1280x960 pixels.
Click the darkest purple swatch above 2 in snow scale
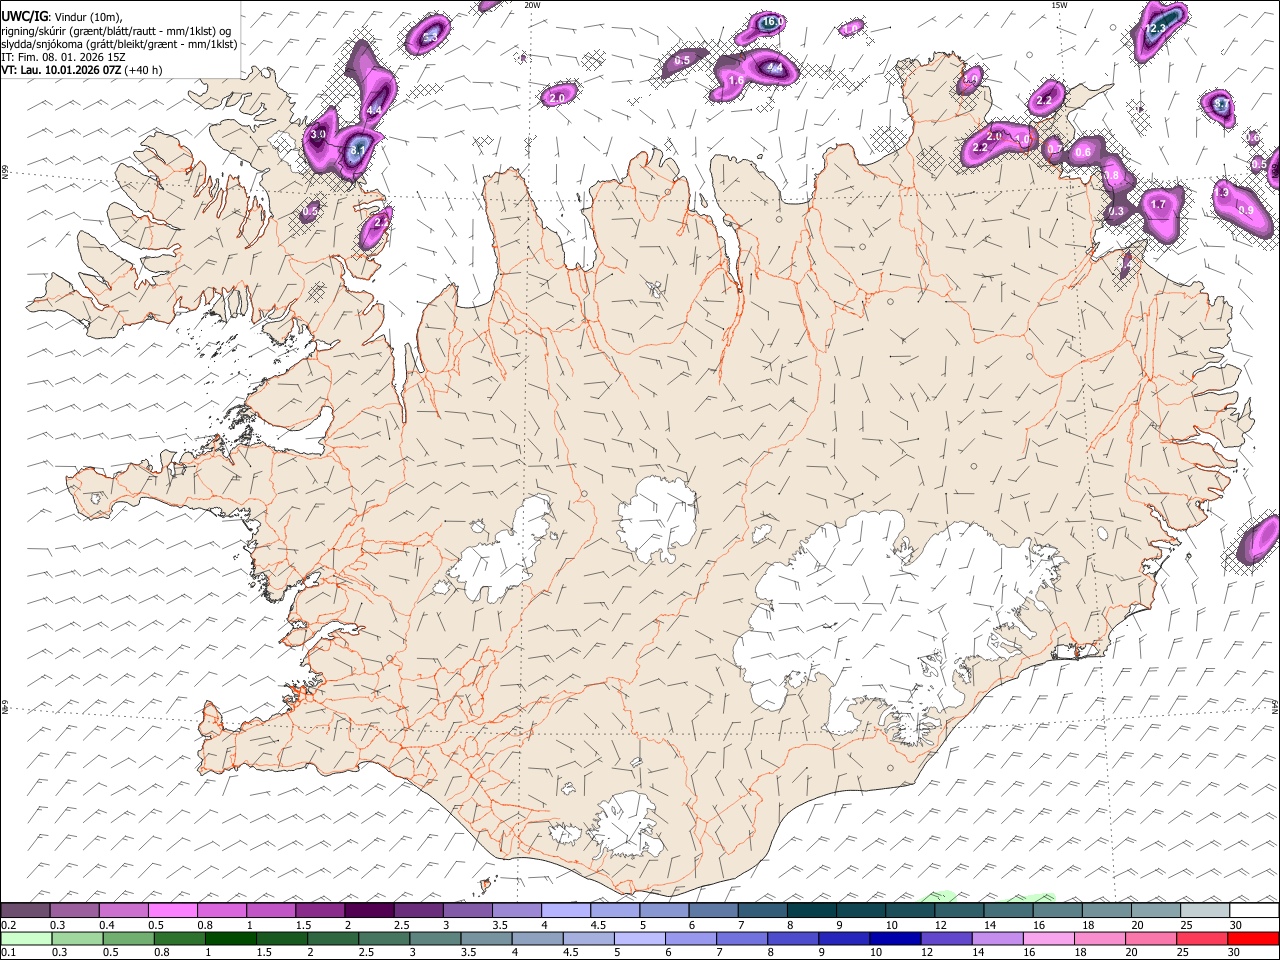pyautogui.click(x=368, y=910)
